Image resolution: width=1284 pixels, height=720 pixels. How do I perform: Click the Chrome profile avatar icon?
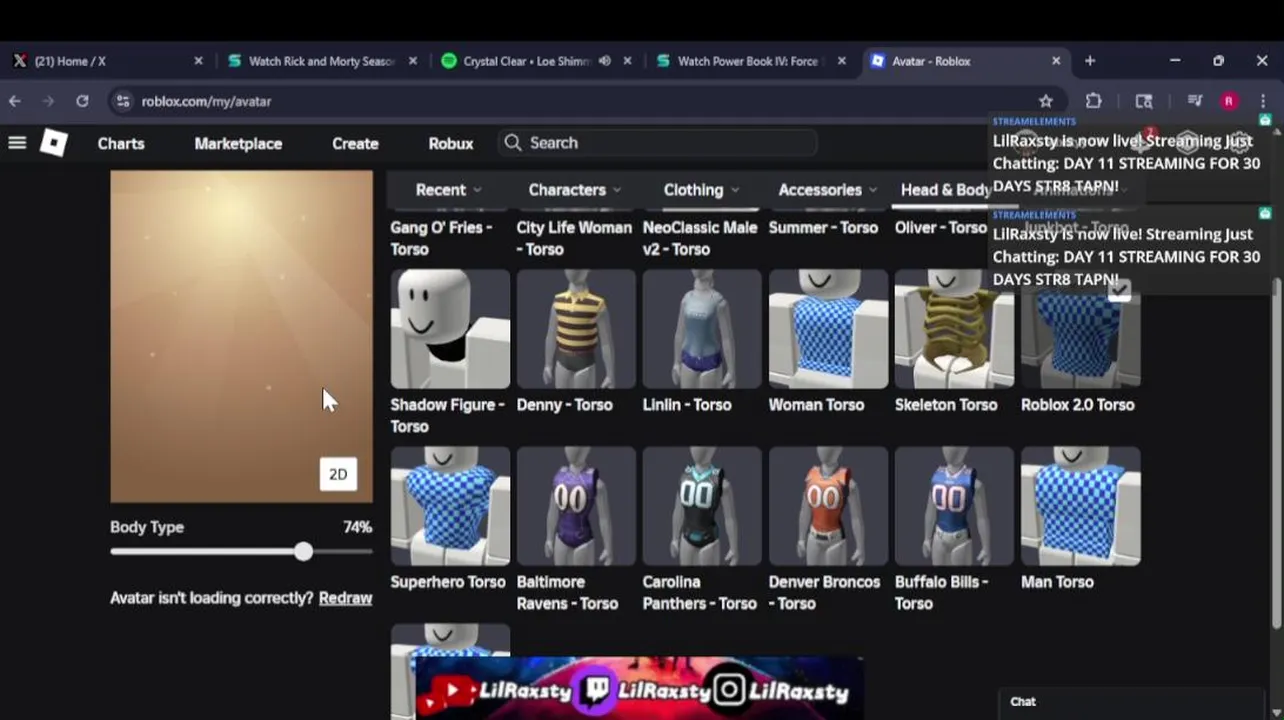click(1229, 101)
